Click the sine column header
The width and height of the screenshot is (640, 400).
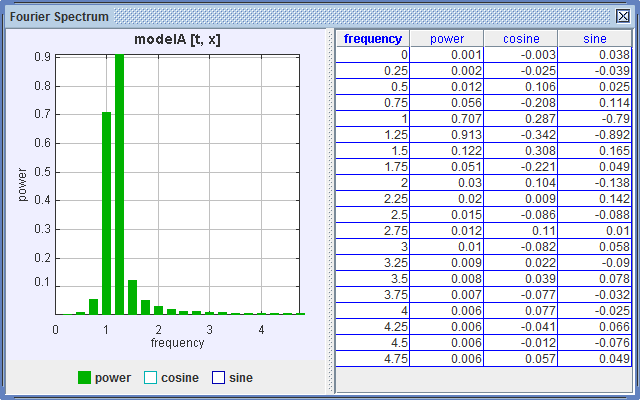coord(596,39)
